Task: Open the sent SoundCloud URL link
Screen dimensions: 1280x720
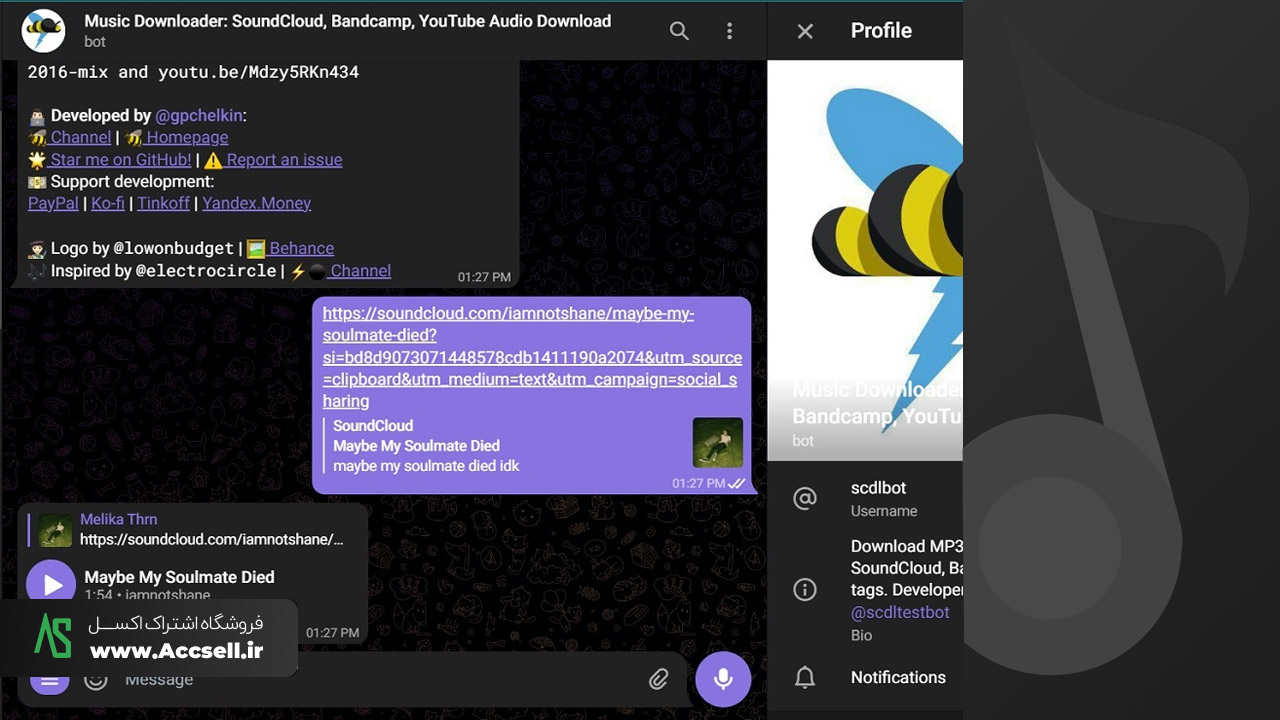Action: pos(532,357)
